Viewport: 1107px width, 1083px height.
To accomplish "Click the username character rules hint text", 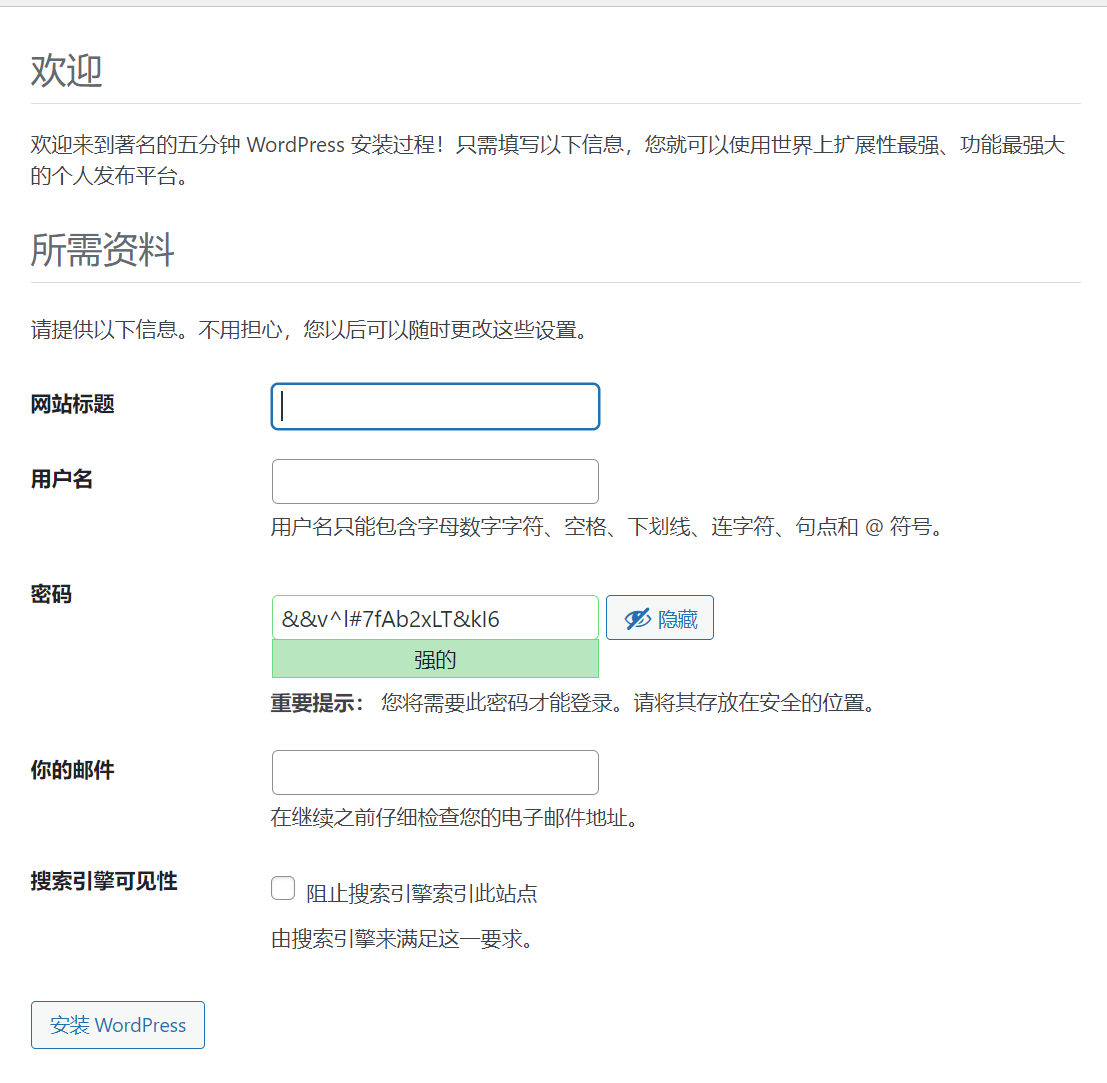I will (607, 527).
